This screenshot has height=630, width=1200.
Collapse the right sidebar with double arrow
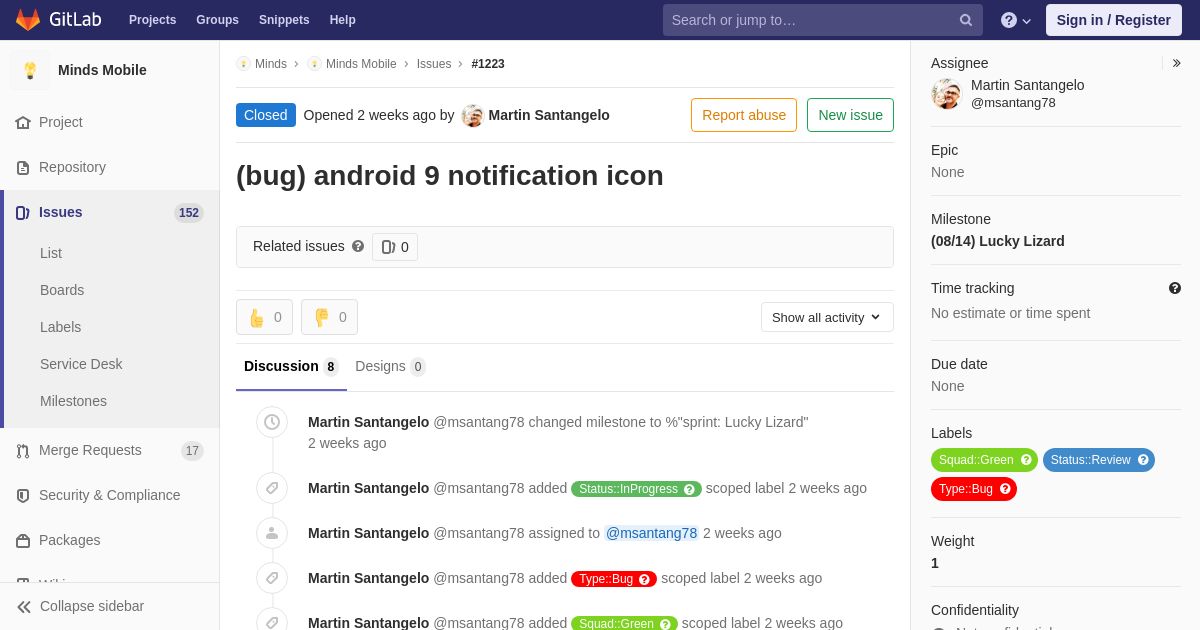[x=1176, y=63]
